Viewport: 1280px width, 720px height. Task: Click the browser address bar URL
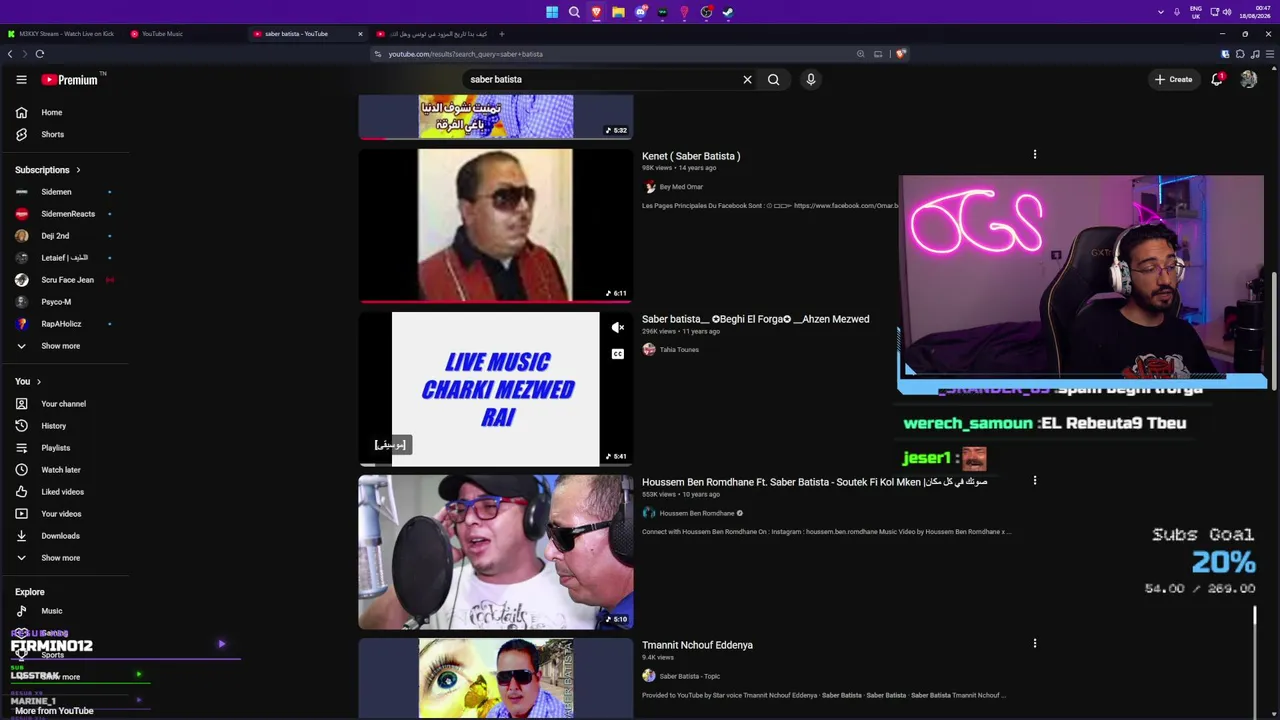click(466, 54)
